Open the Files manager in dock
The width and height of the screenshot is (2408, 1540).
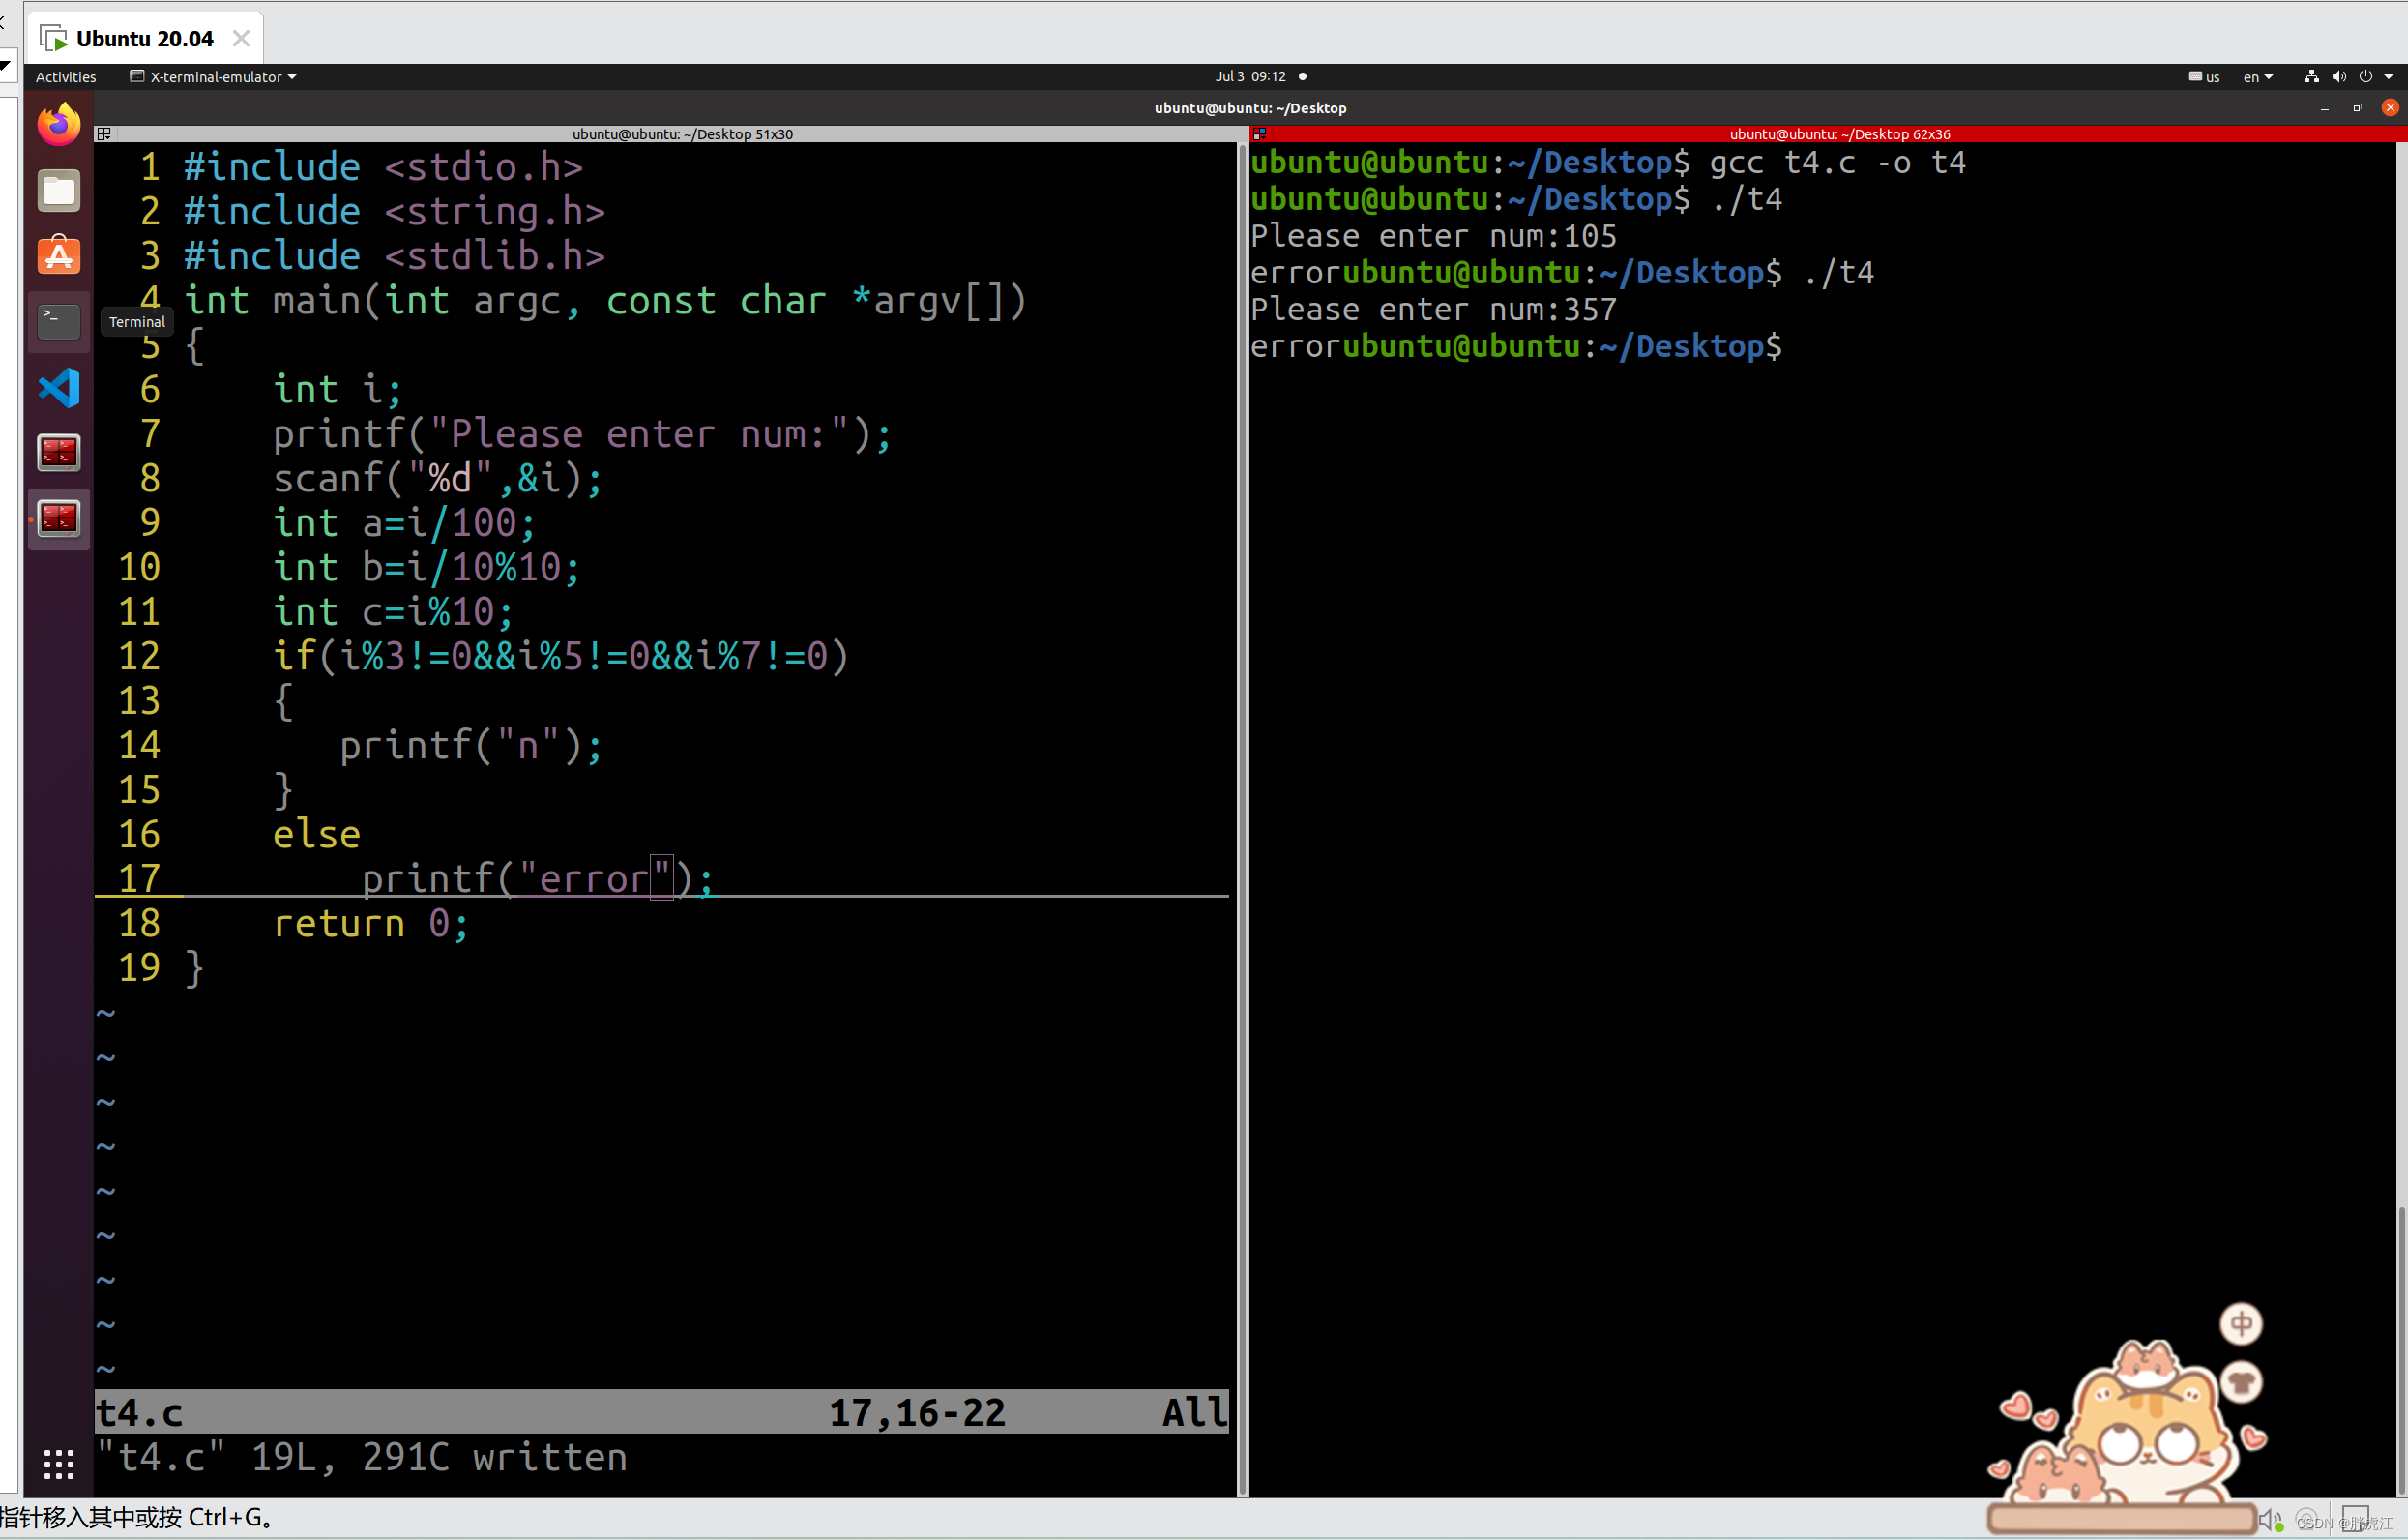coord(59,190)
